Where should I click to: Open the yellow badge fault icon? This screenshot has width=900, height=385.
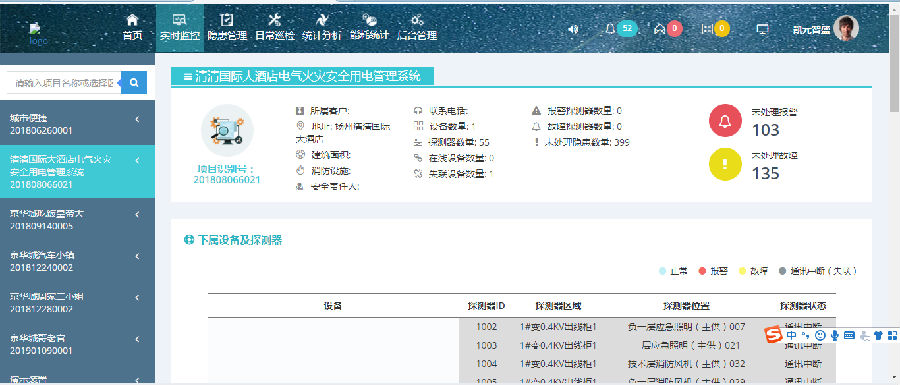coord(716,28)
